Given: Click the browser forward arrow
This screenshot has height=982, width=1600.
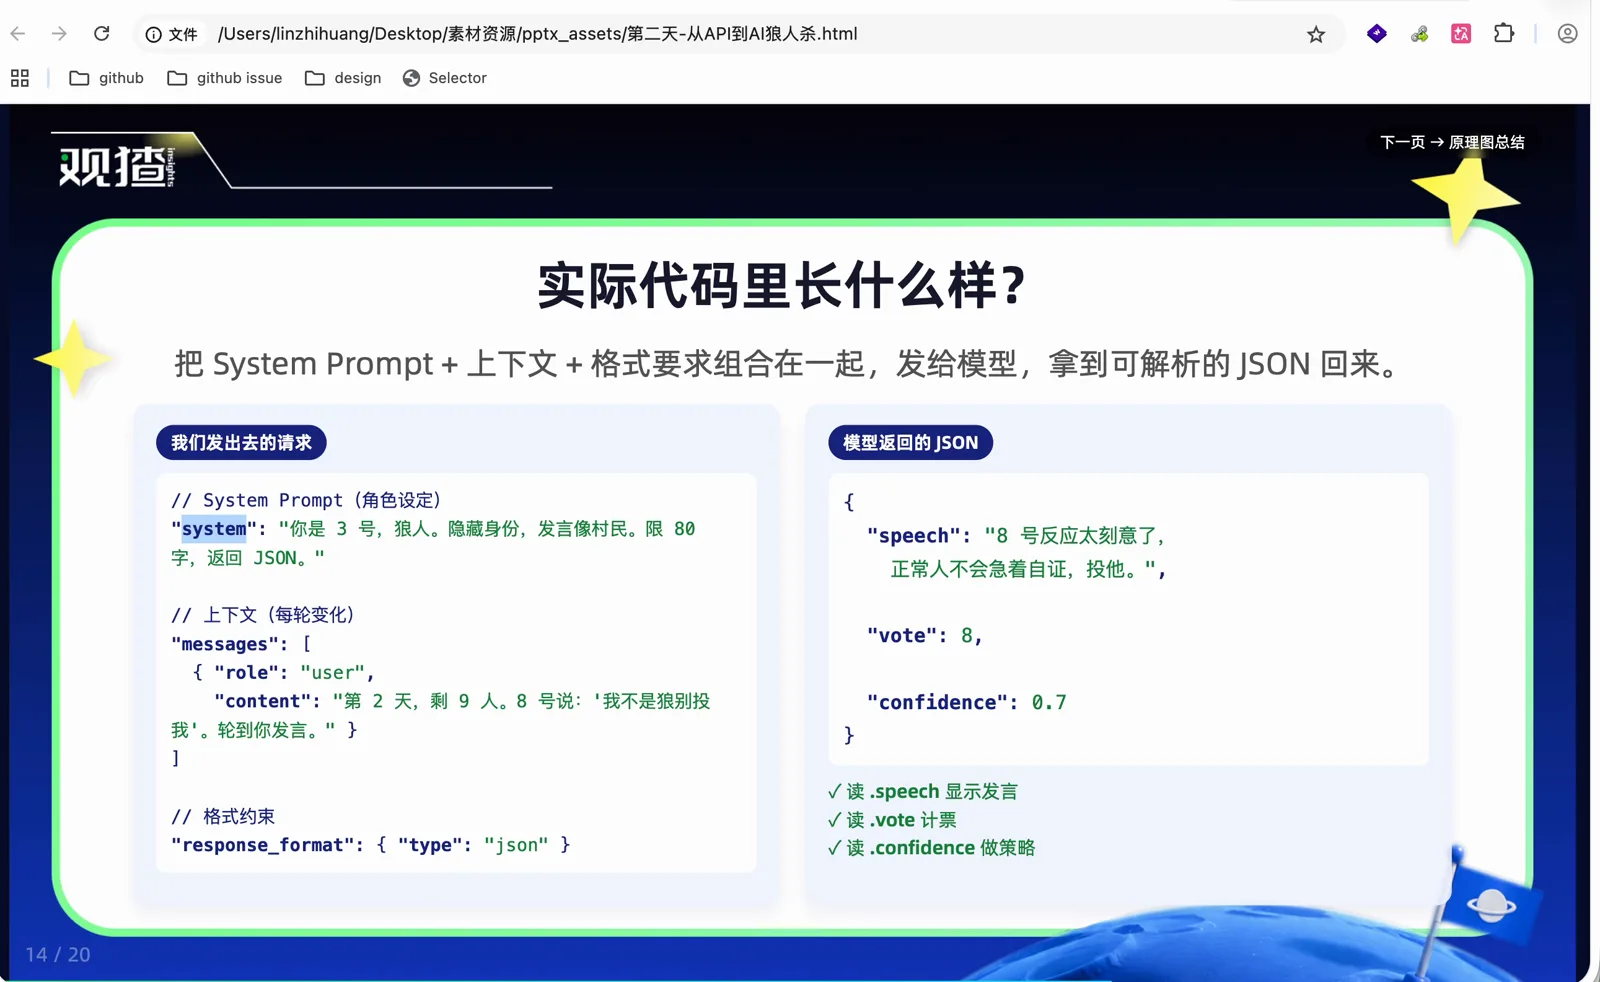Looking at the screenshot, I should [x=59, y=34].
